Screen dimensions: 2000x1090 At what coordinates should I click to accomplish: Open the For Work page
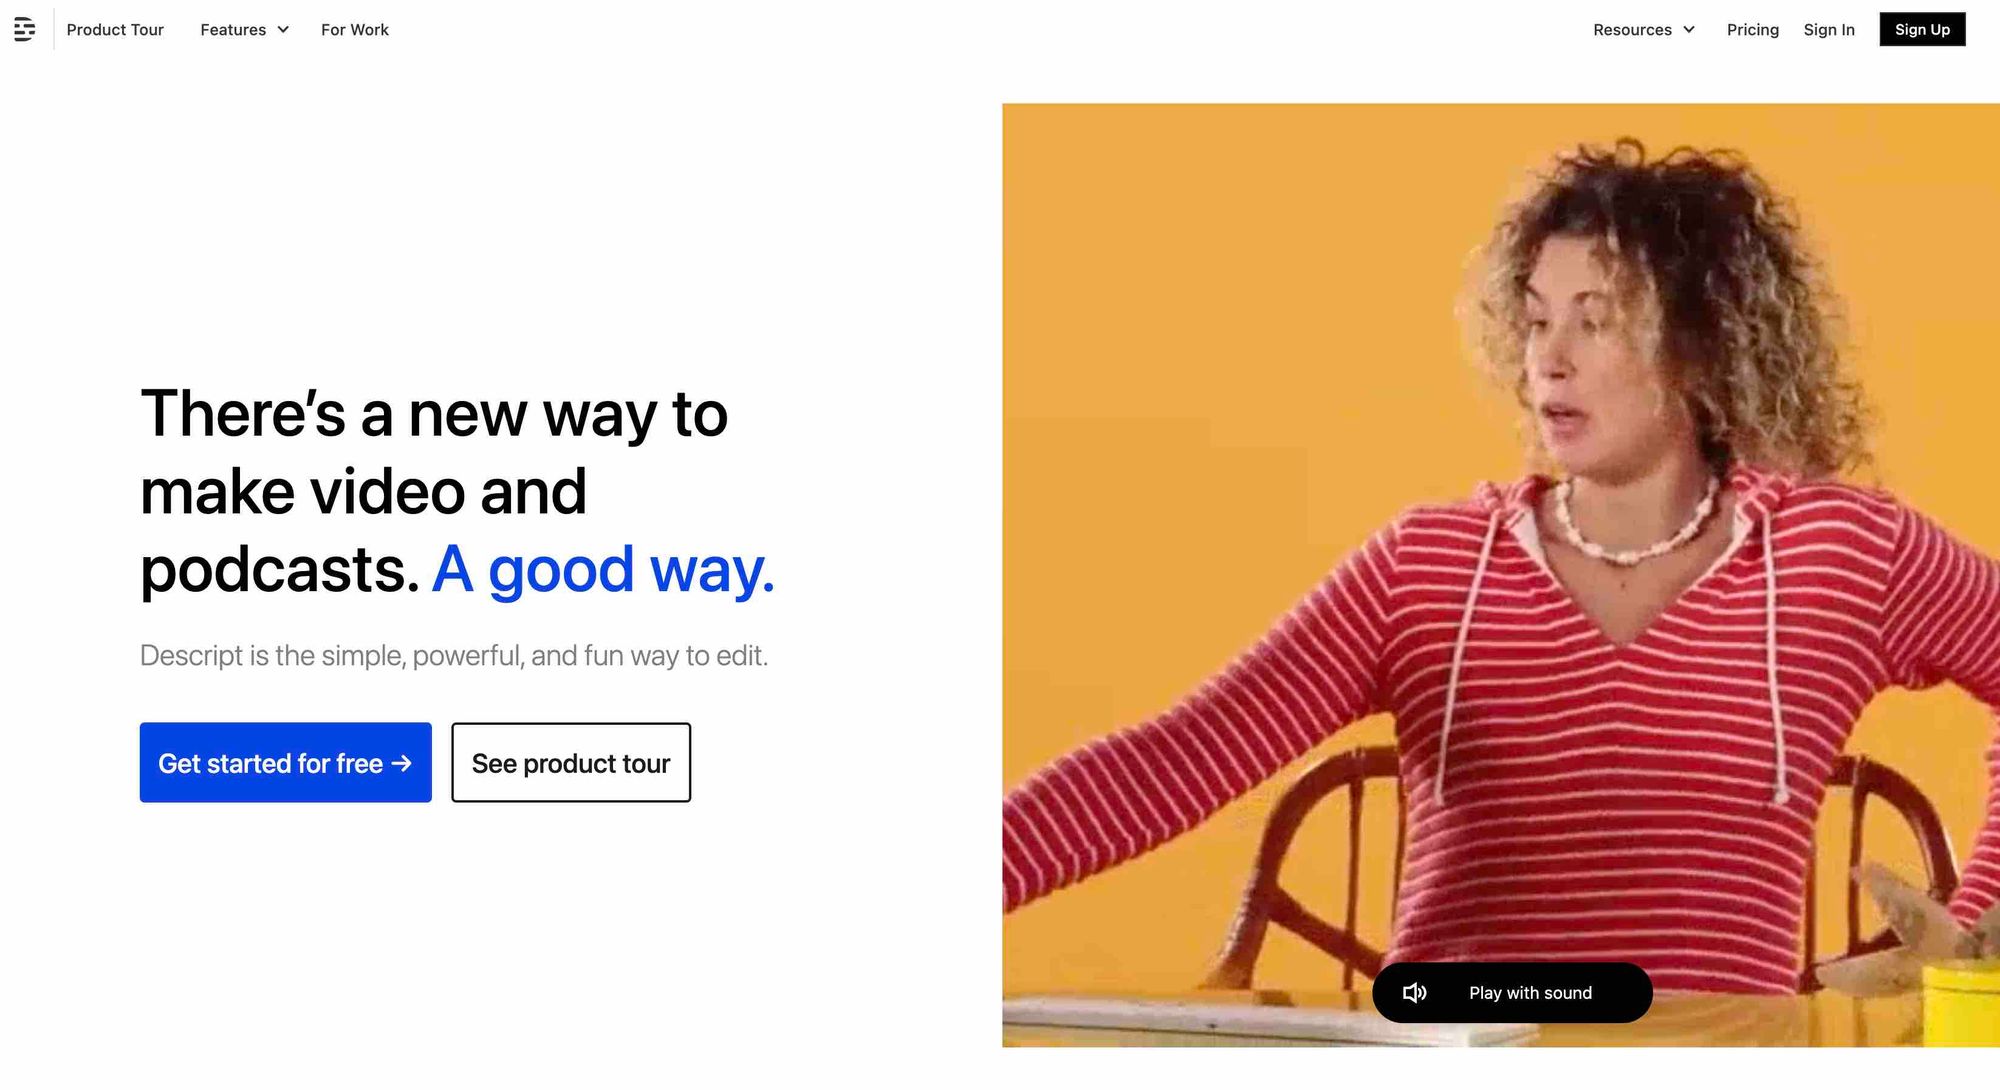355,30
